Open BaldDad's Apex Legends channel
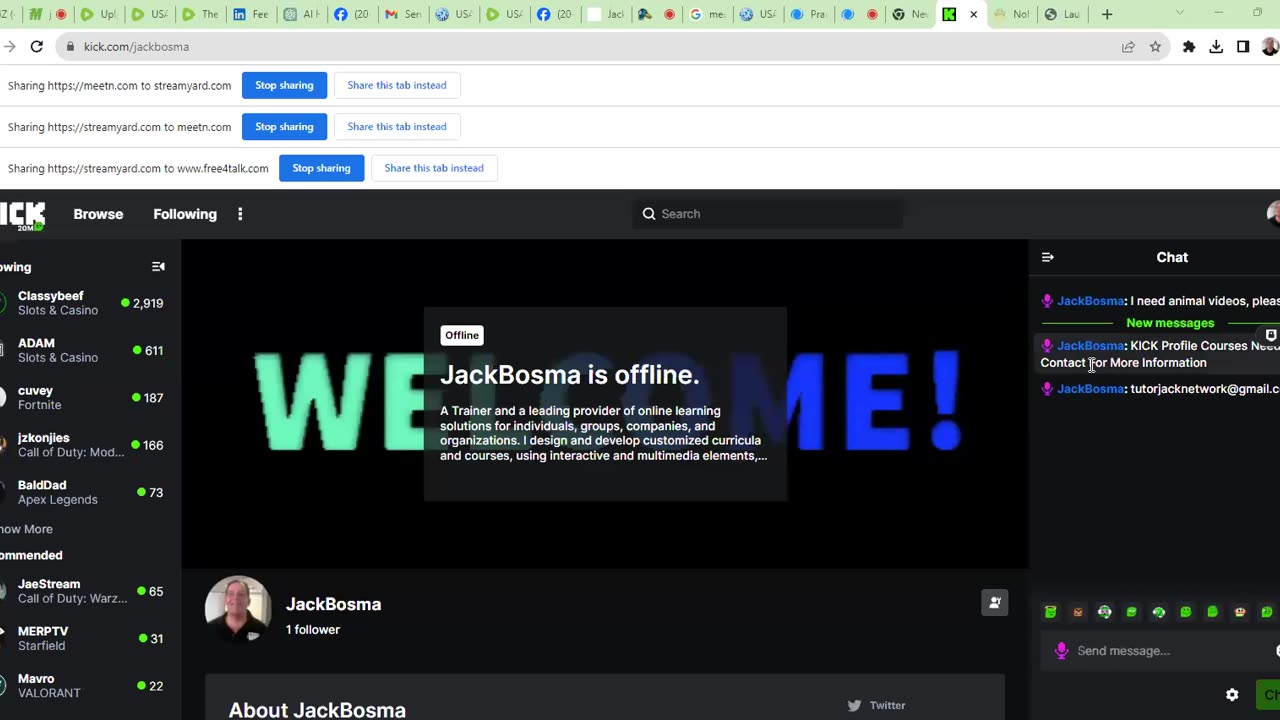The height and width of the screenshot is (720, 1280). [86, 492]
